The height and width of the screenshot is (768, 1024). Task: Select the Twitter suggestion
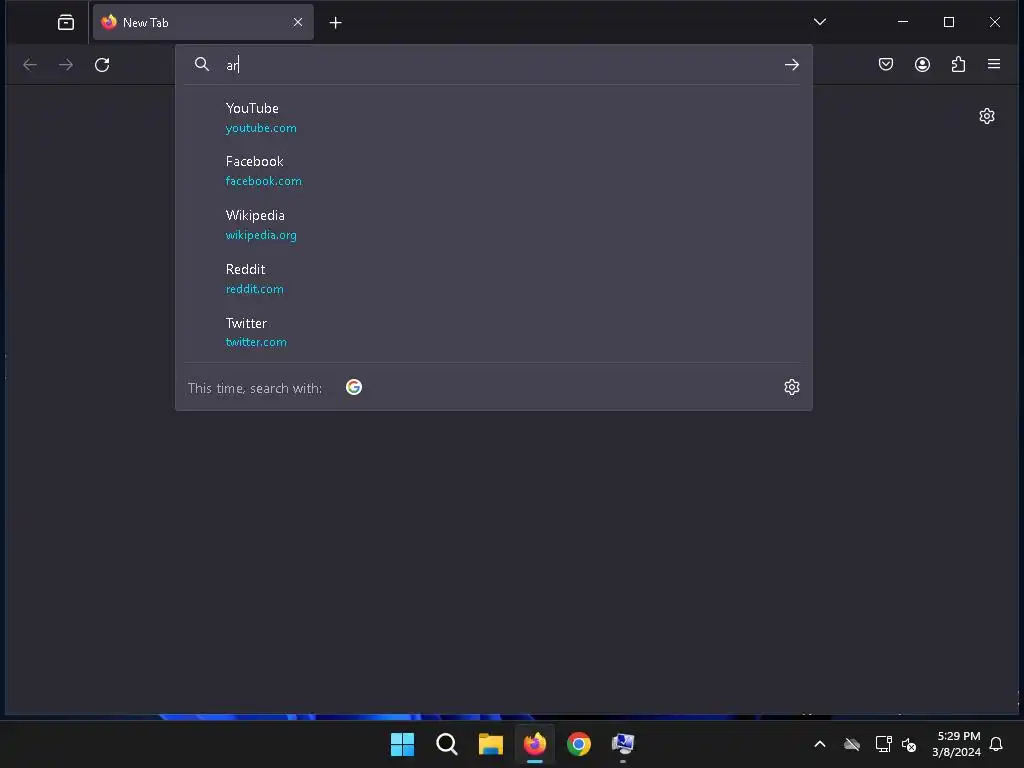click(x=494, y=332)
